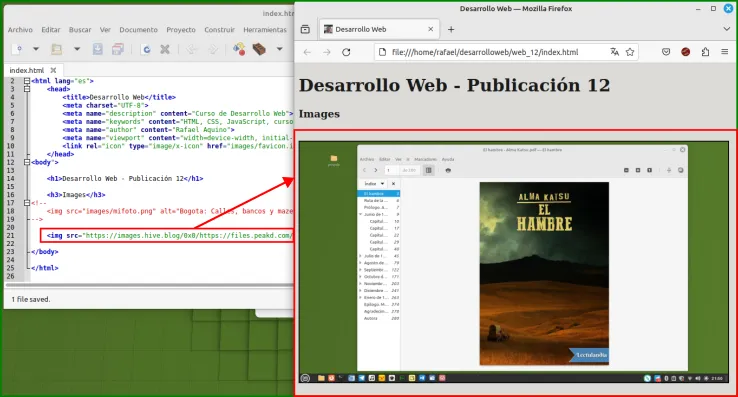The height and width of the screenshot is (397, 738).
Task: Reload the Firefox page
Action: pos(346,52)
